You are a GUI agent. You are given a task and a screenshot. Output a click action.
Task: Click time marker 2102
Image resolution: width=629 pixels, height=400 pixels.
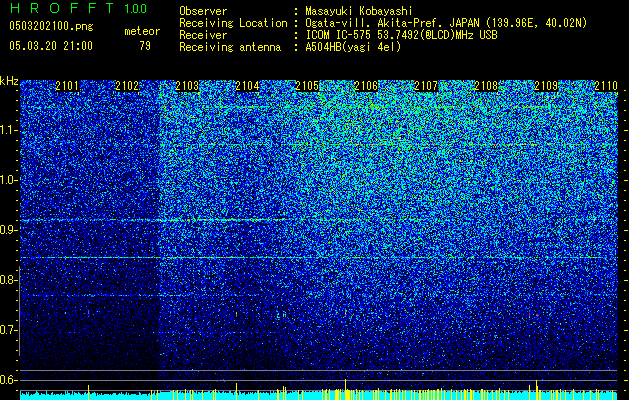127,85
